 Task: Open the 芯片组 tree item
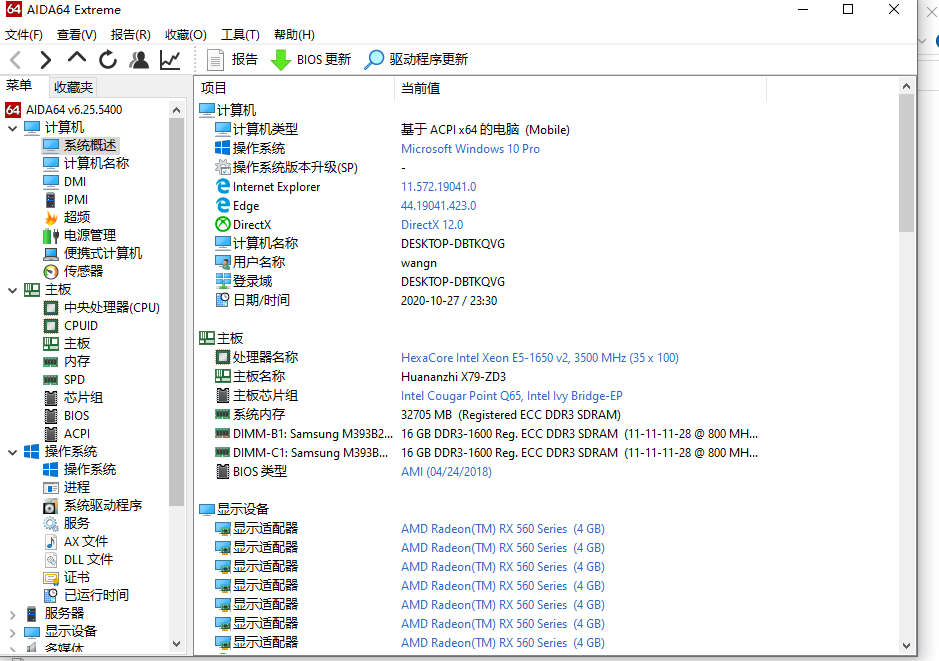click(73, 398)
